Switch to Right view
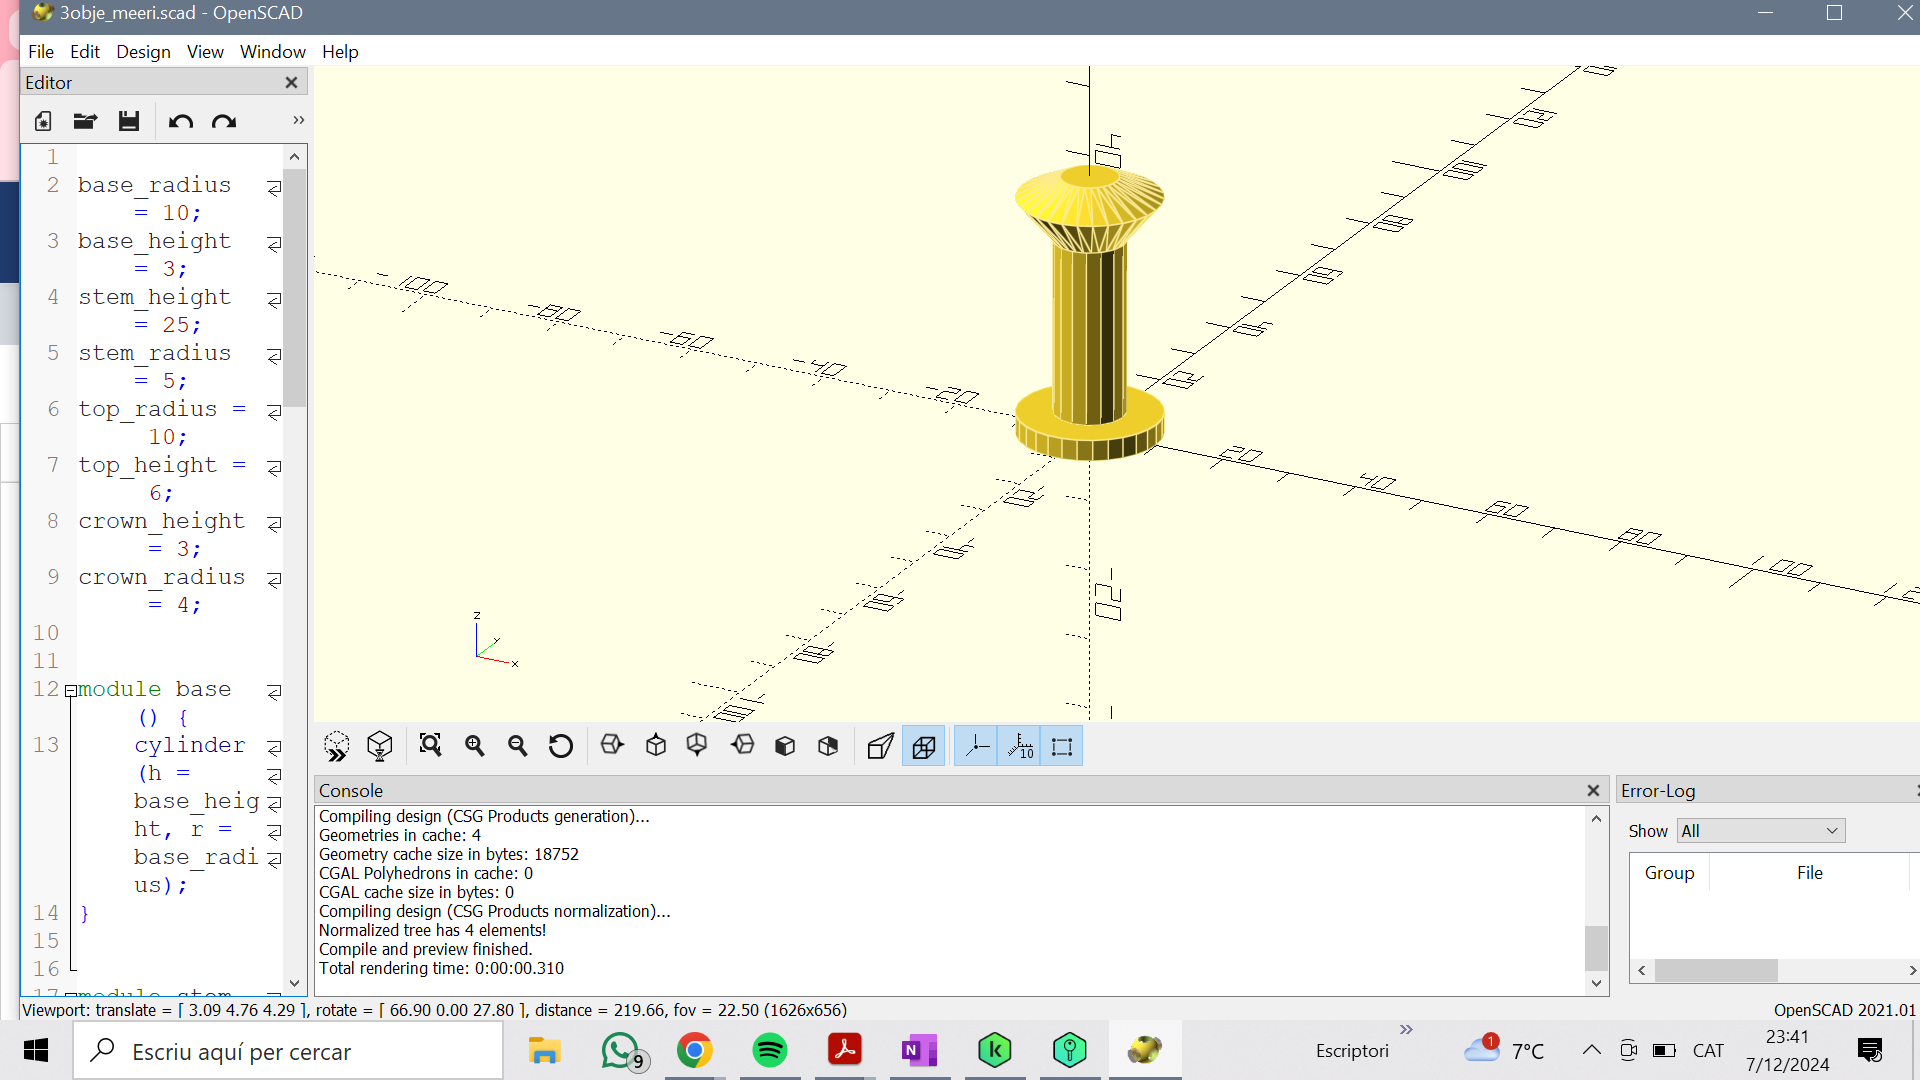 pos(612,746)
